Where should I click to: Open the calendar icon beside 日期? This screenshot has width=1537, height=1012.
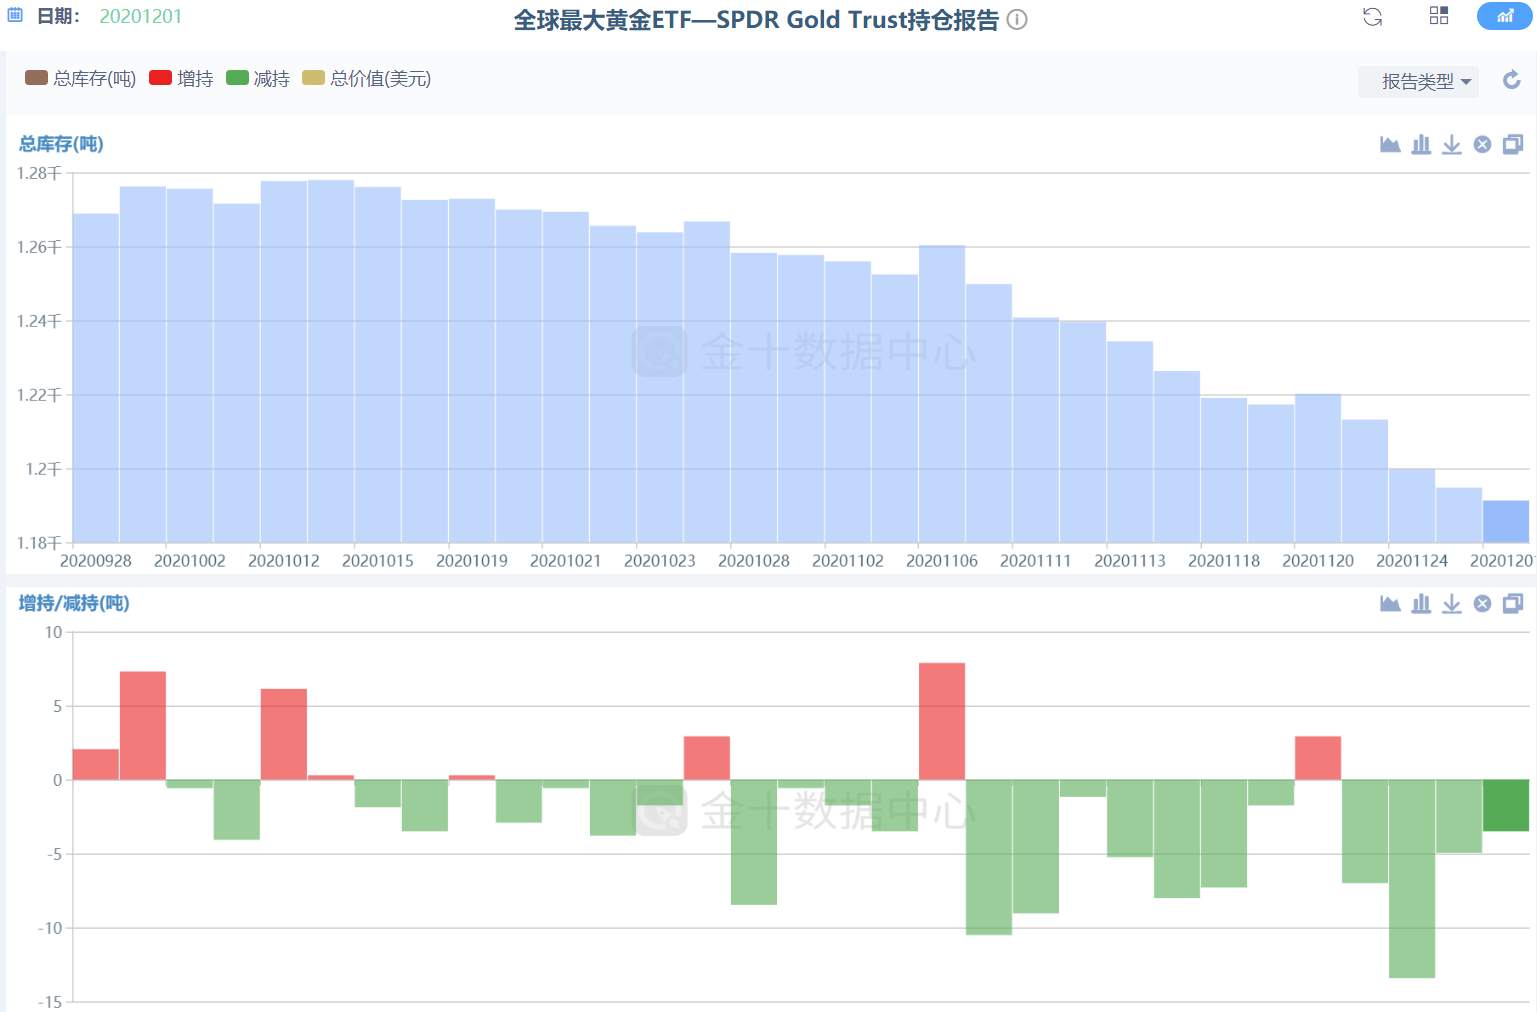click(x=15, y=16)
